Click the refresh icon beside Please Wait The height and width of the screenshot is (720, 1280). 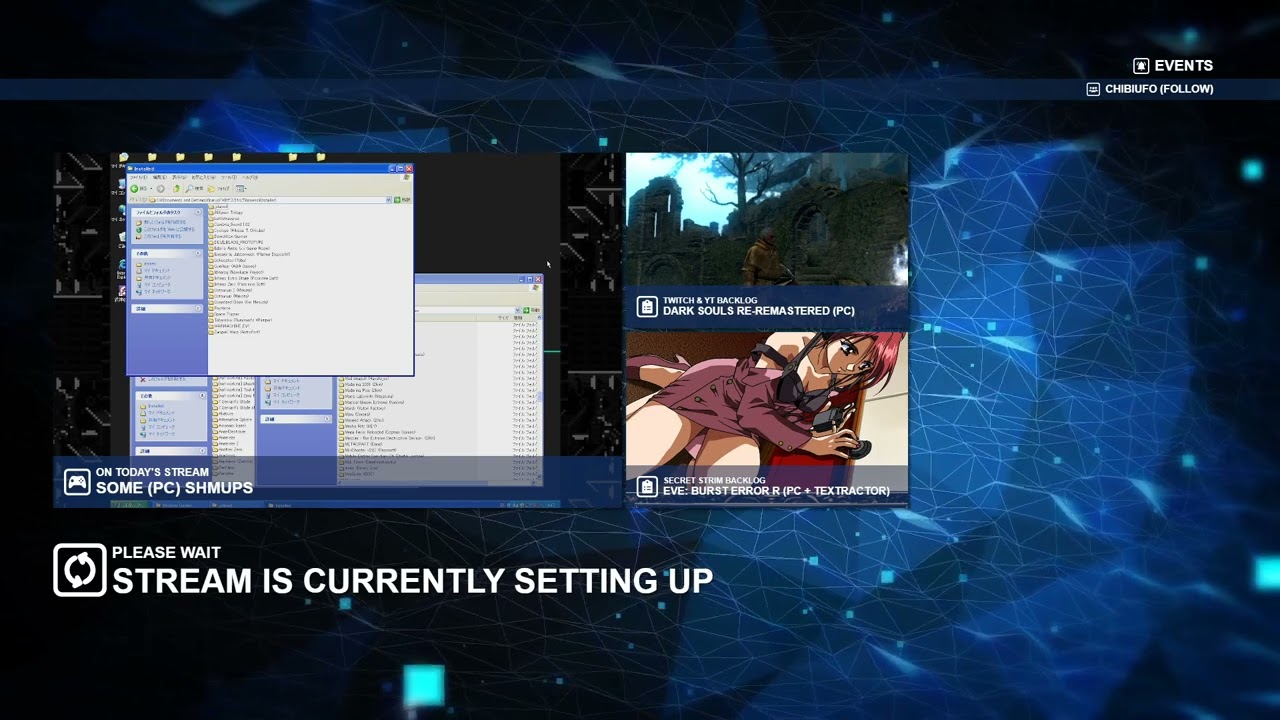coord(80,570)
